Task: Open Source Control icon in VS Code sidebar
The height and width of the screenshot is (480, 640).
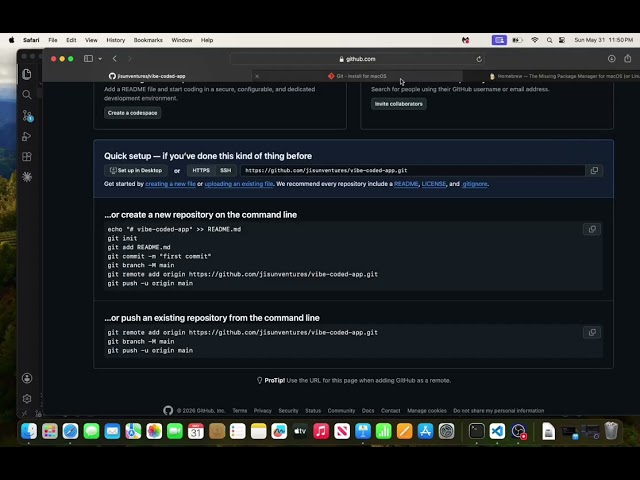Action: tap(27, 116)
